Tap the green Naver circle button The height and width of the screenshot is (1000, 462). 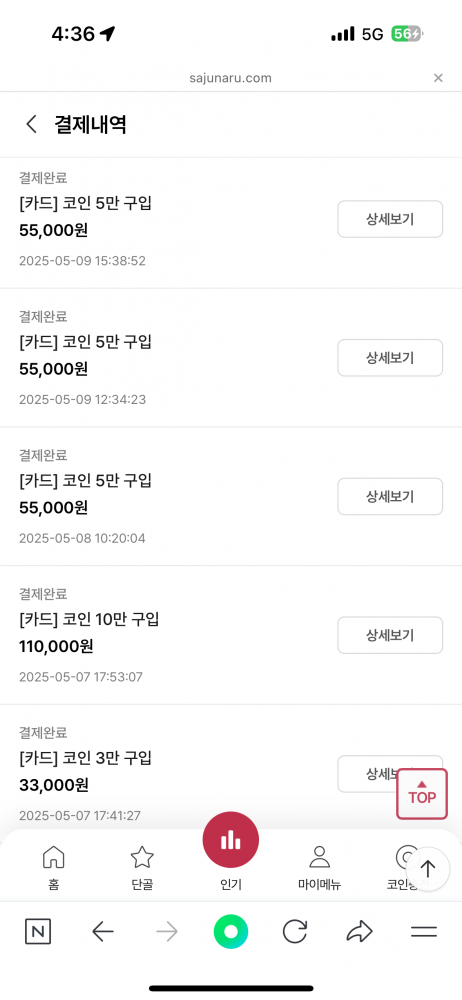[231, 932]
